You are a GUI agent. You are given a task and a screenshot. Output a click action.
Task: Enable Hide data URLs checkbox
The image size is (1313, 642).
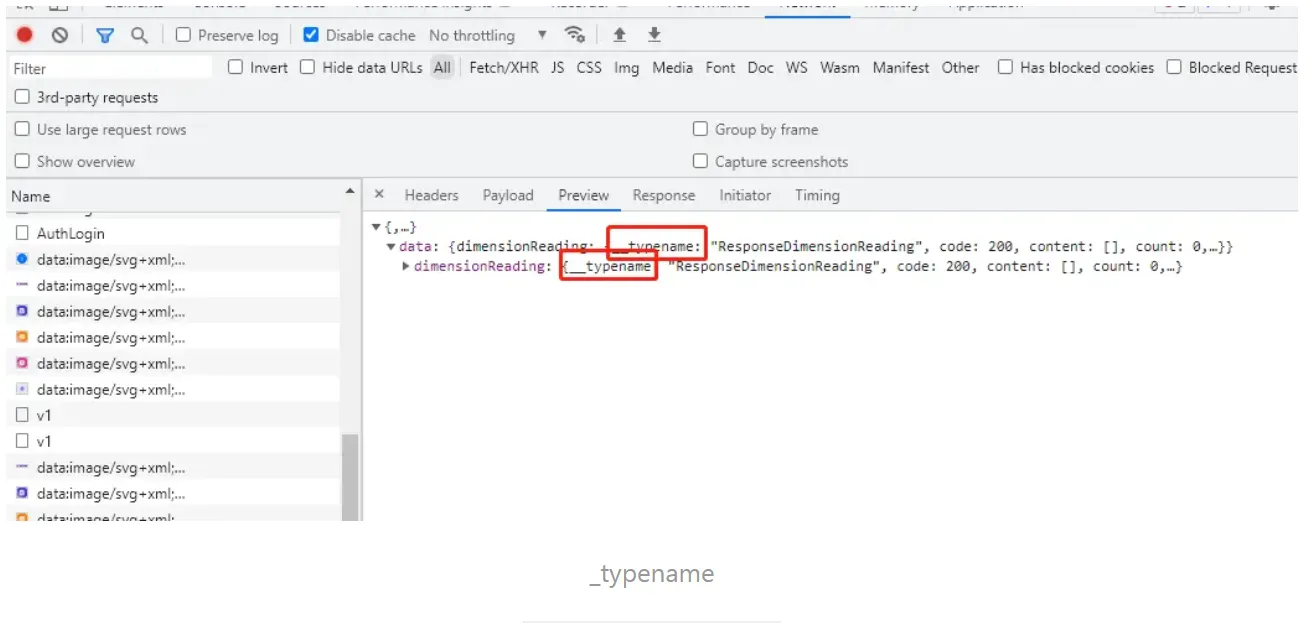click(308, 67)
